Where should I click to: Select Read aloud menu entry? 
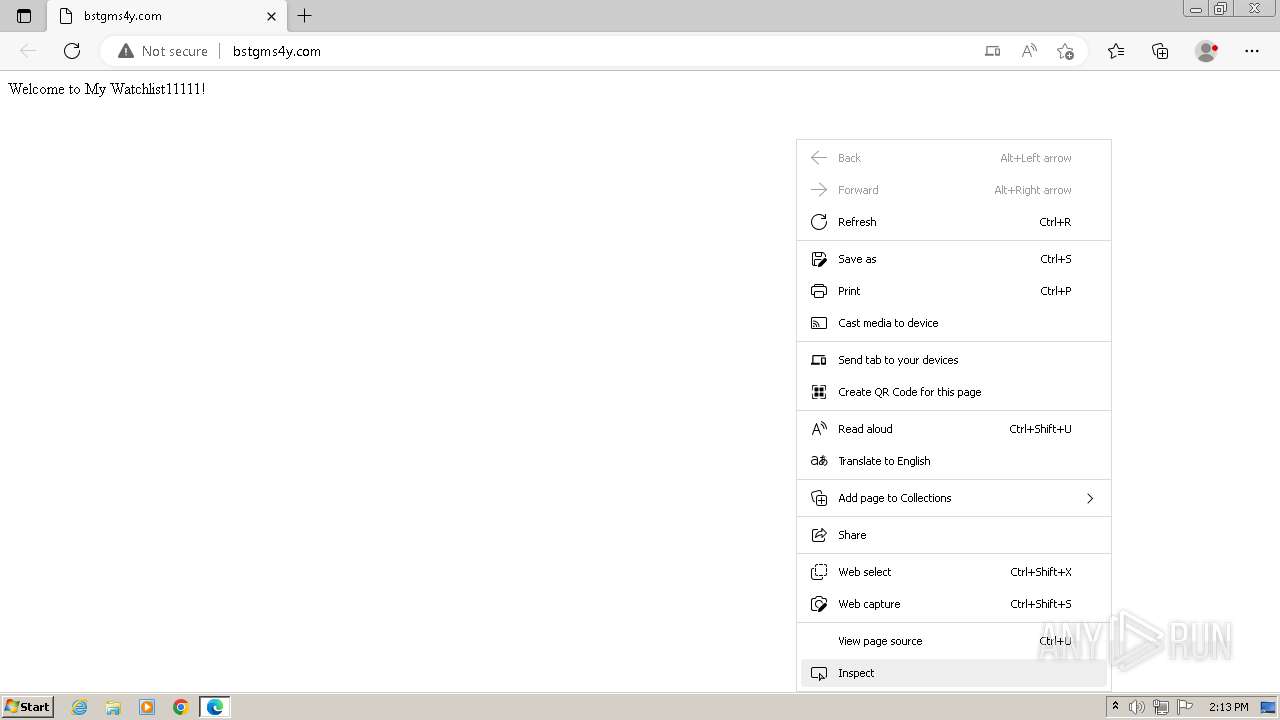[x=954, y=429]
